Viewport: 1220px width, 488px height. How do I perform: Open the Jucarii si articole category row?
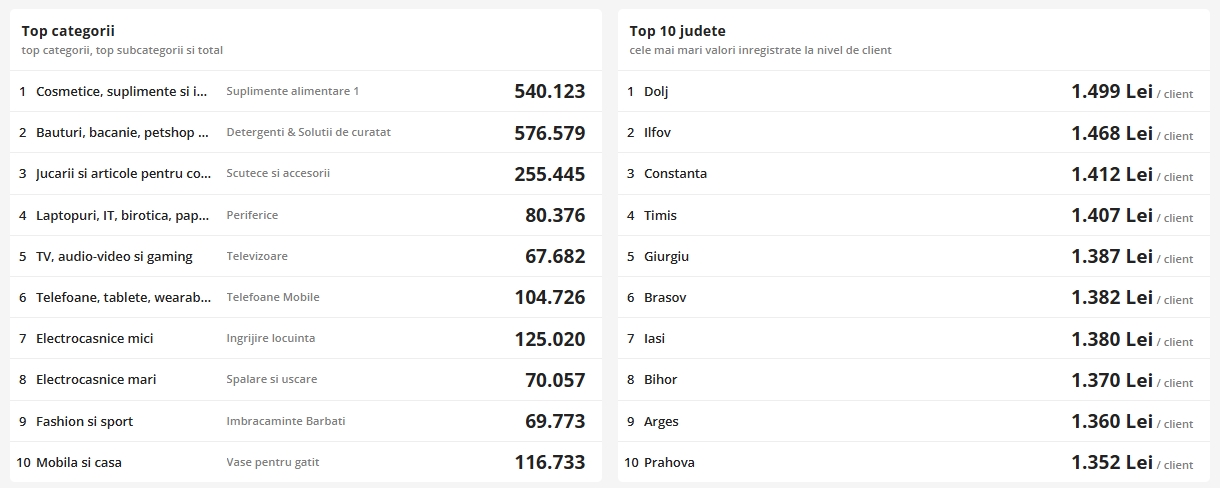coord(123,173)
